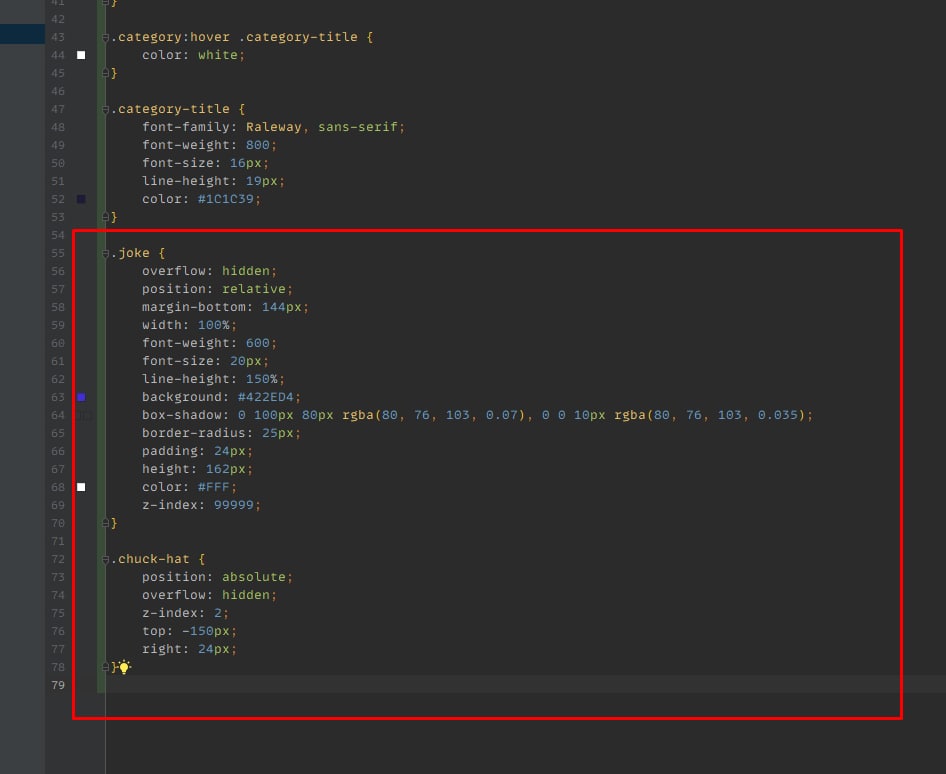Click the intention lightbulb on line 78

click(x=124, y=667)
